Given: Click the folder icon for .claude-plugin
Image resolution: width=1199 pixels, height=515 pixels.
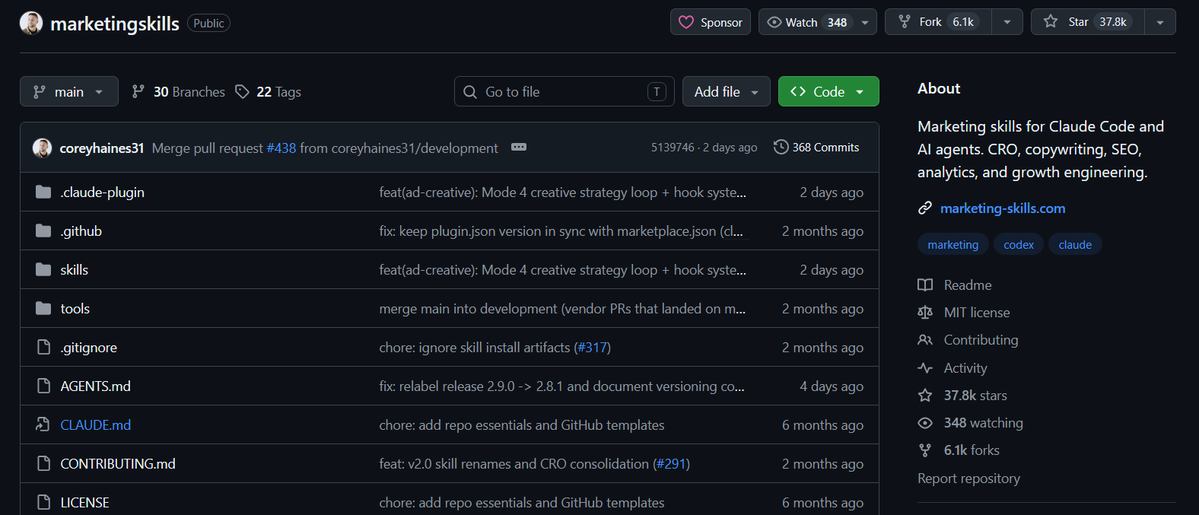Looking at the screenshot, I should tap(43, 193).
